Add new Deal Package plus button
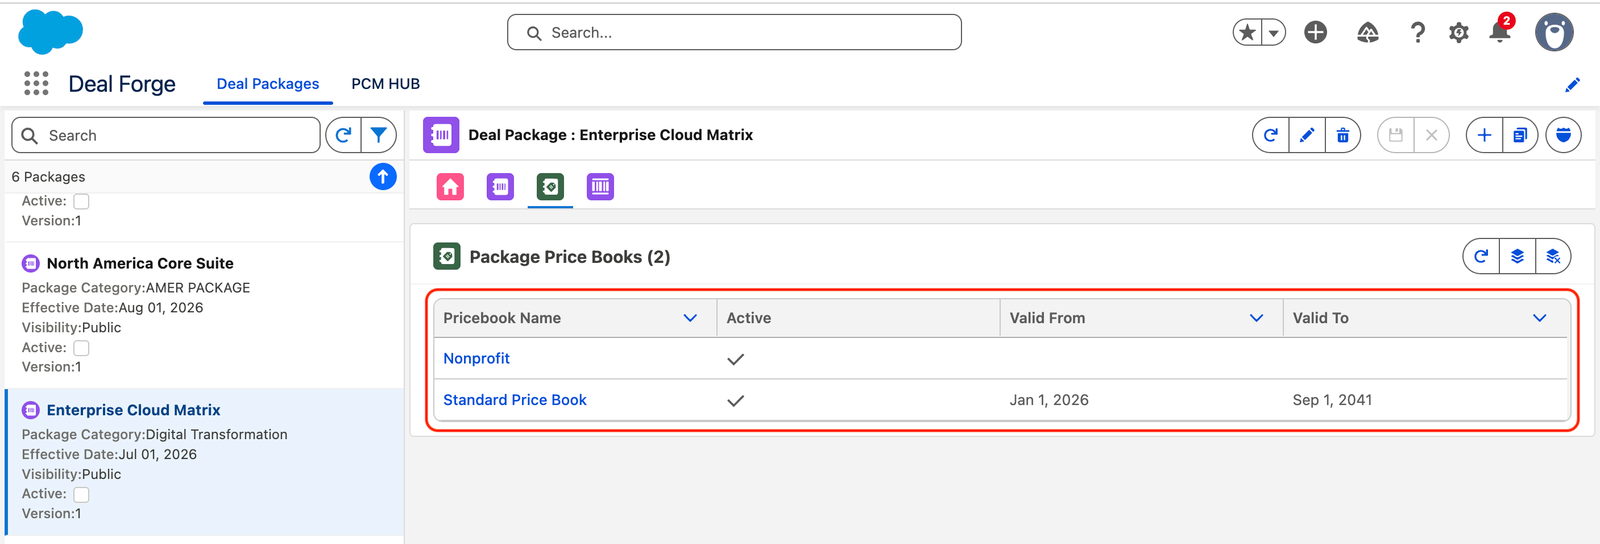The height and width of the screenshot is (544, 1600). (x=1484, y=135)
